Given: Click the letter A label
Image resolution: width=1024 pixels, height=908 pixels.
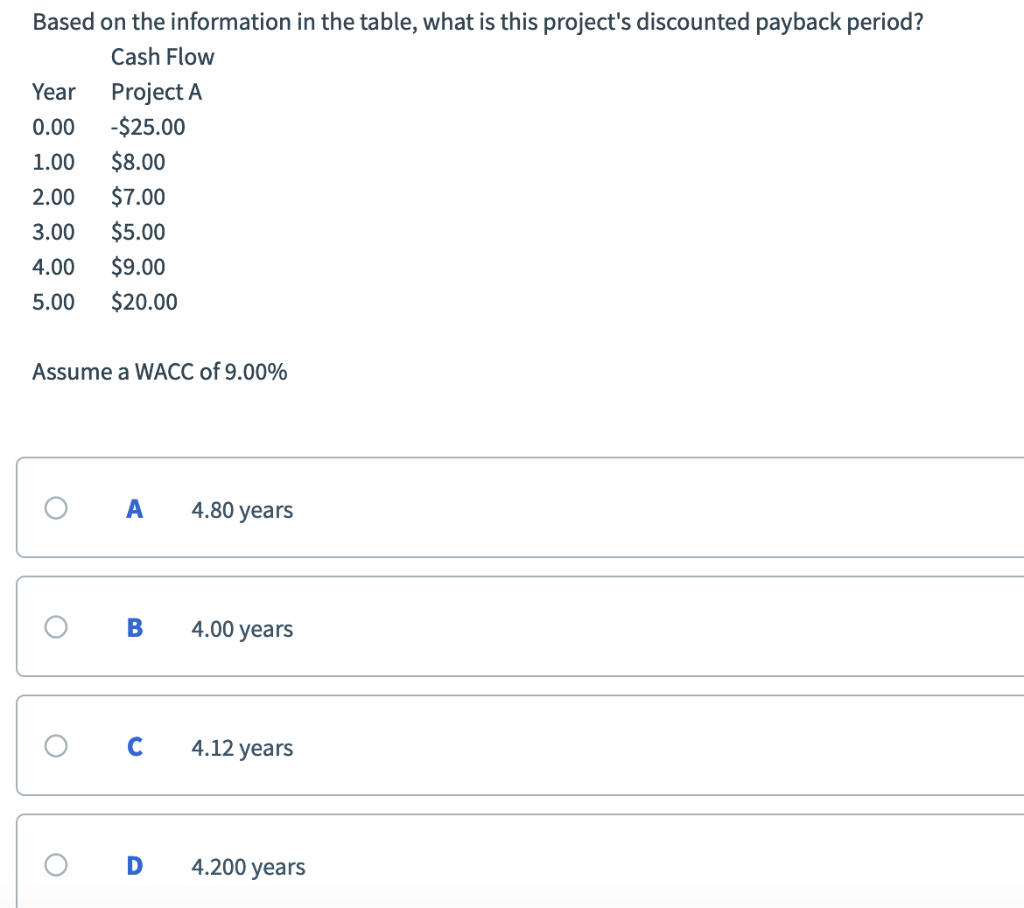Looking at the screenshot, I should (134, 508).
